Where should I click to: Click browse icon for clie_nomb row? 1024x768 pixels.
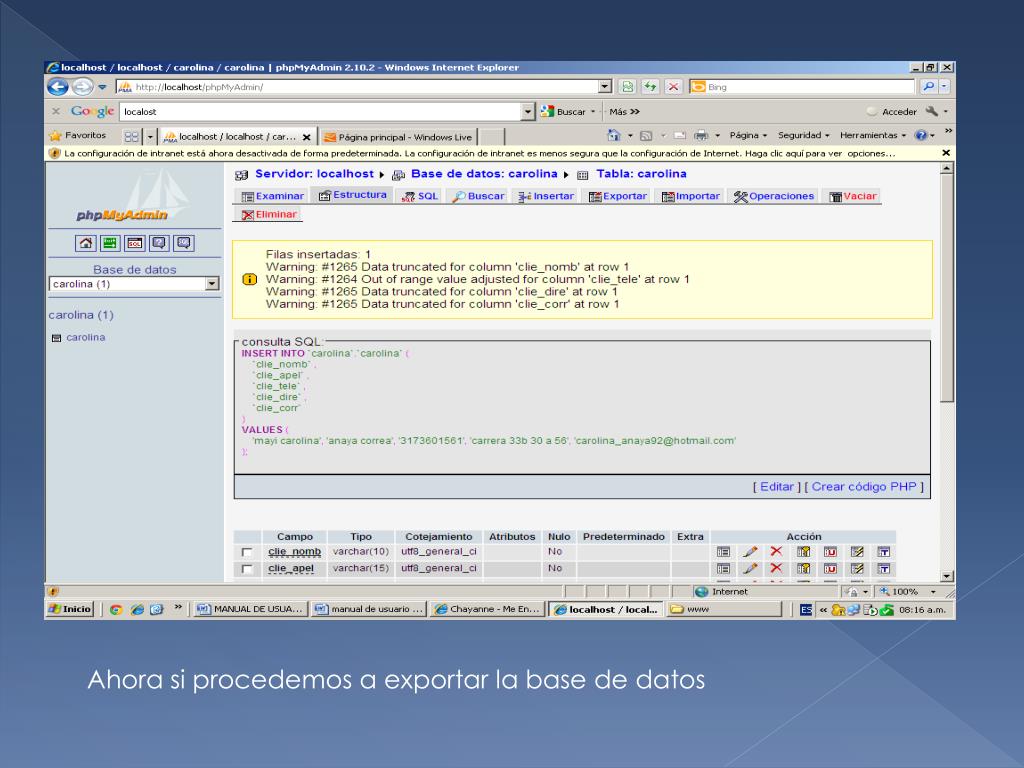pyautogui.click(x=723, y=552)
